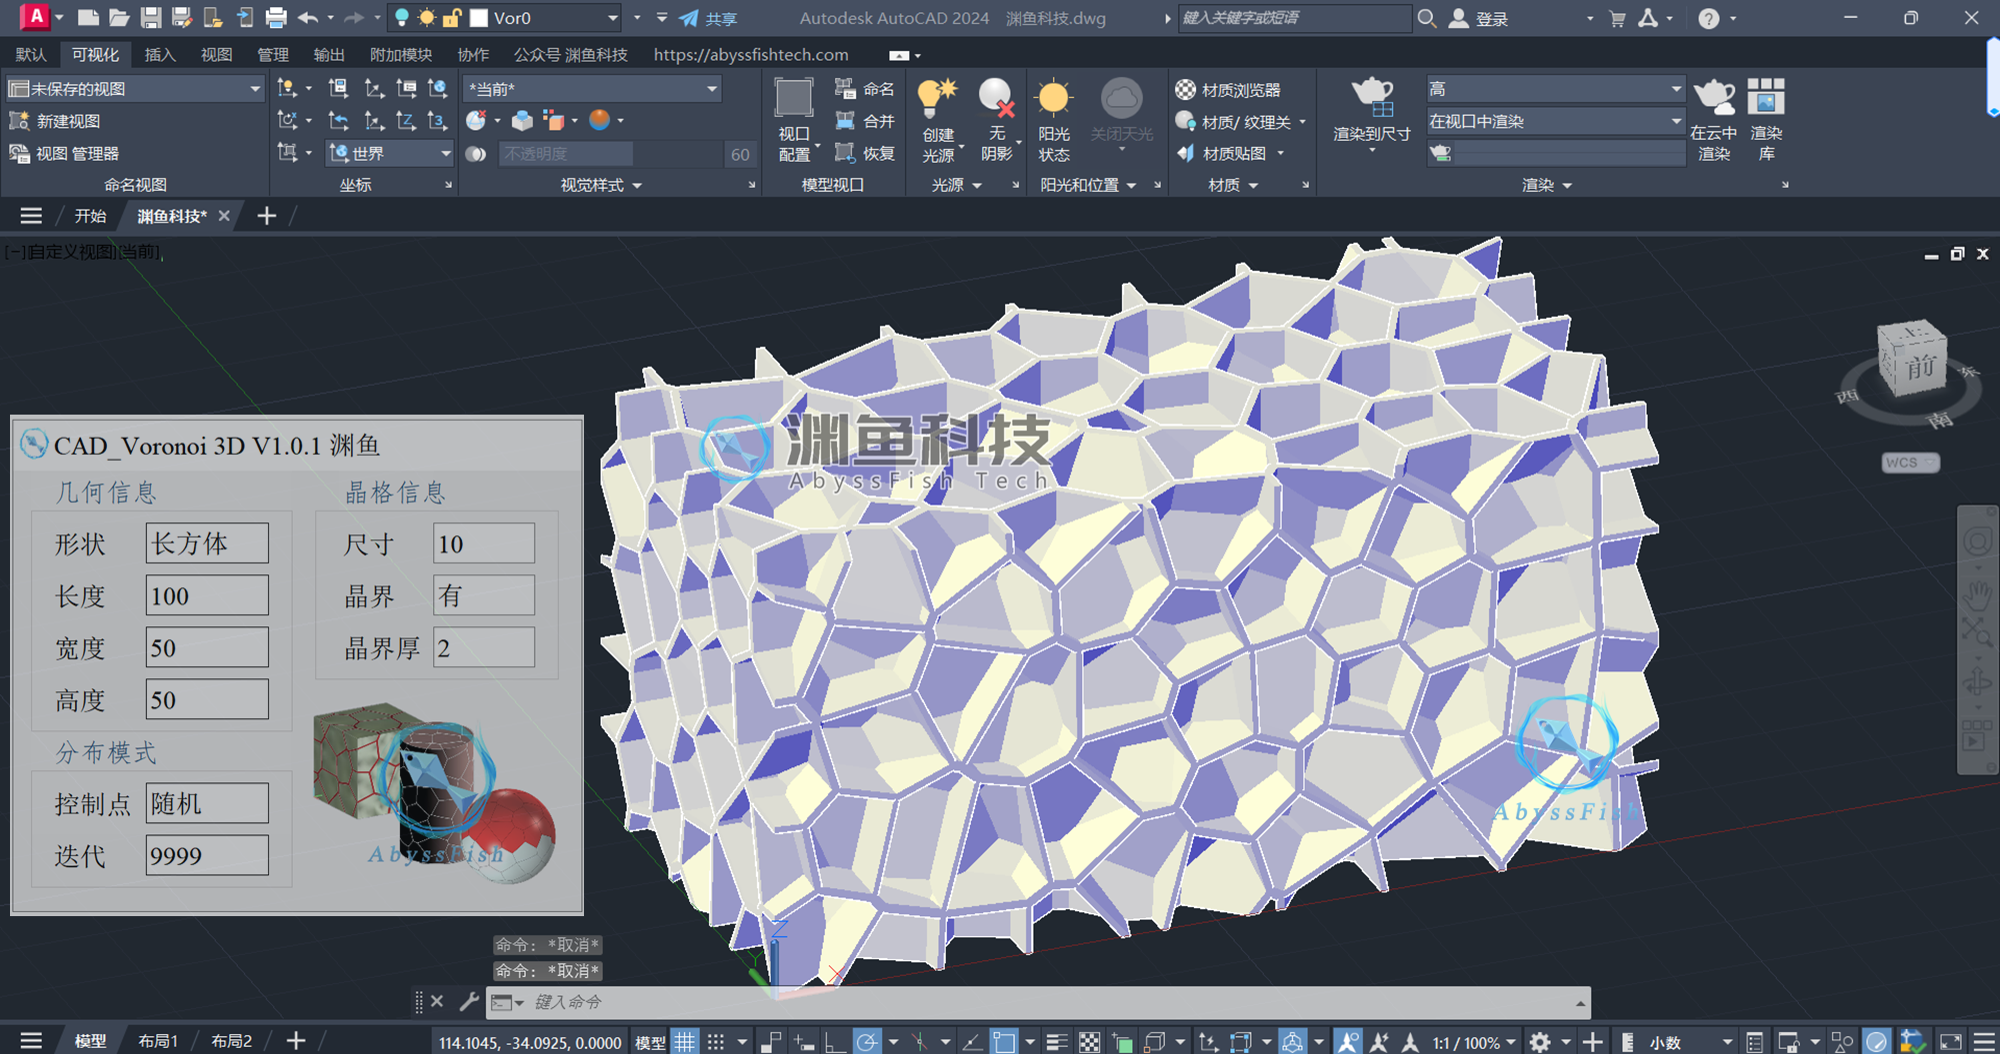This screenshot has width=2000, height=1054.
Task: Click the Named viewports (命名) icon
Action: point(865,89)
